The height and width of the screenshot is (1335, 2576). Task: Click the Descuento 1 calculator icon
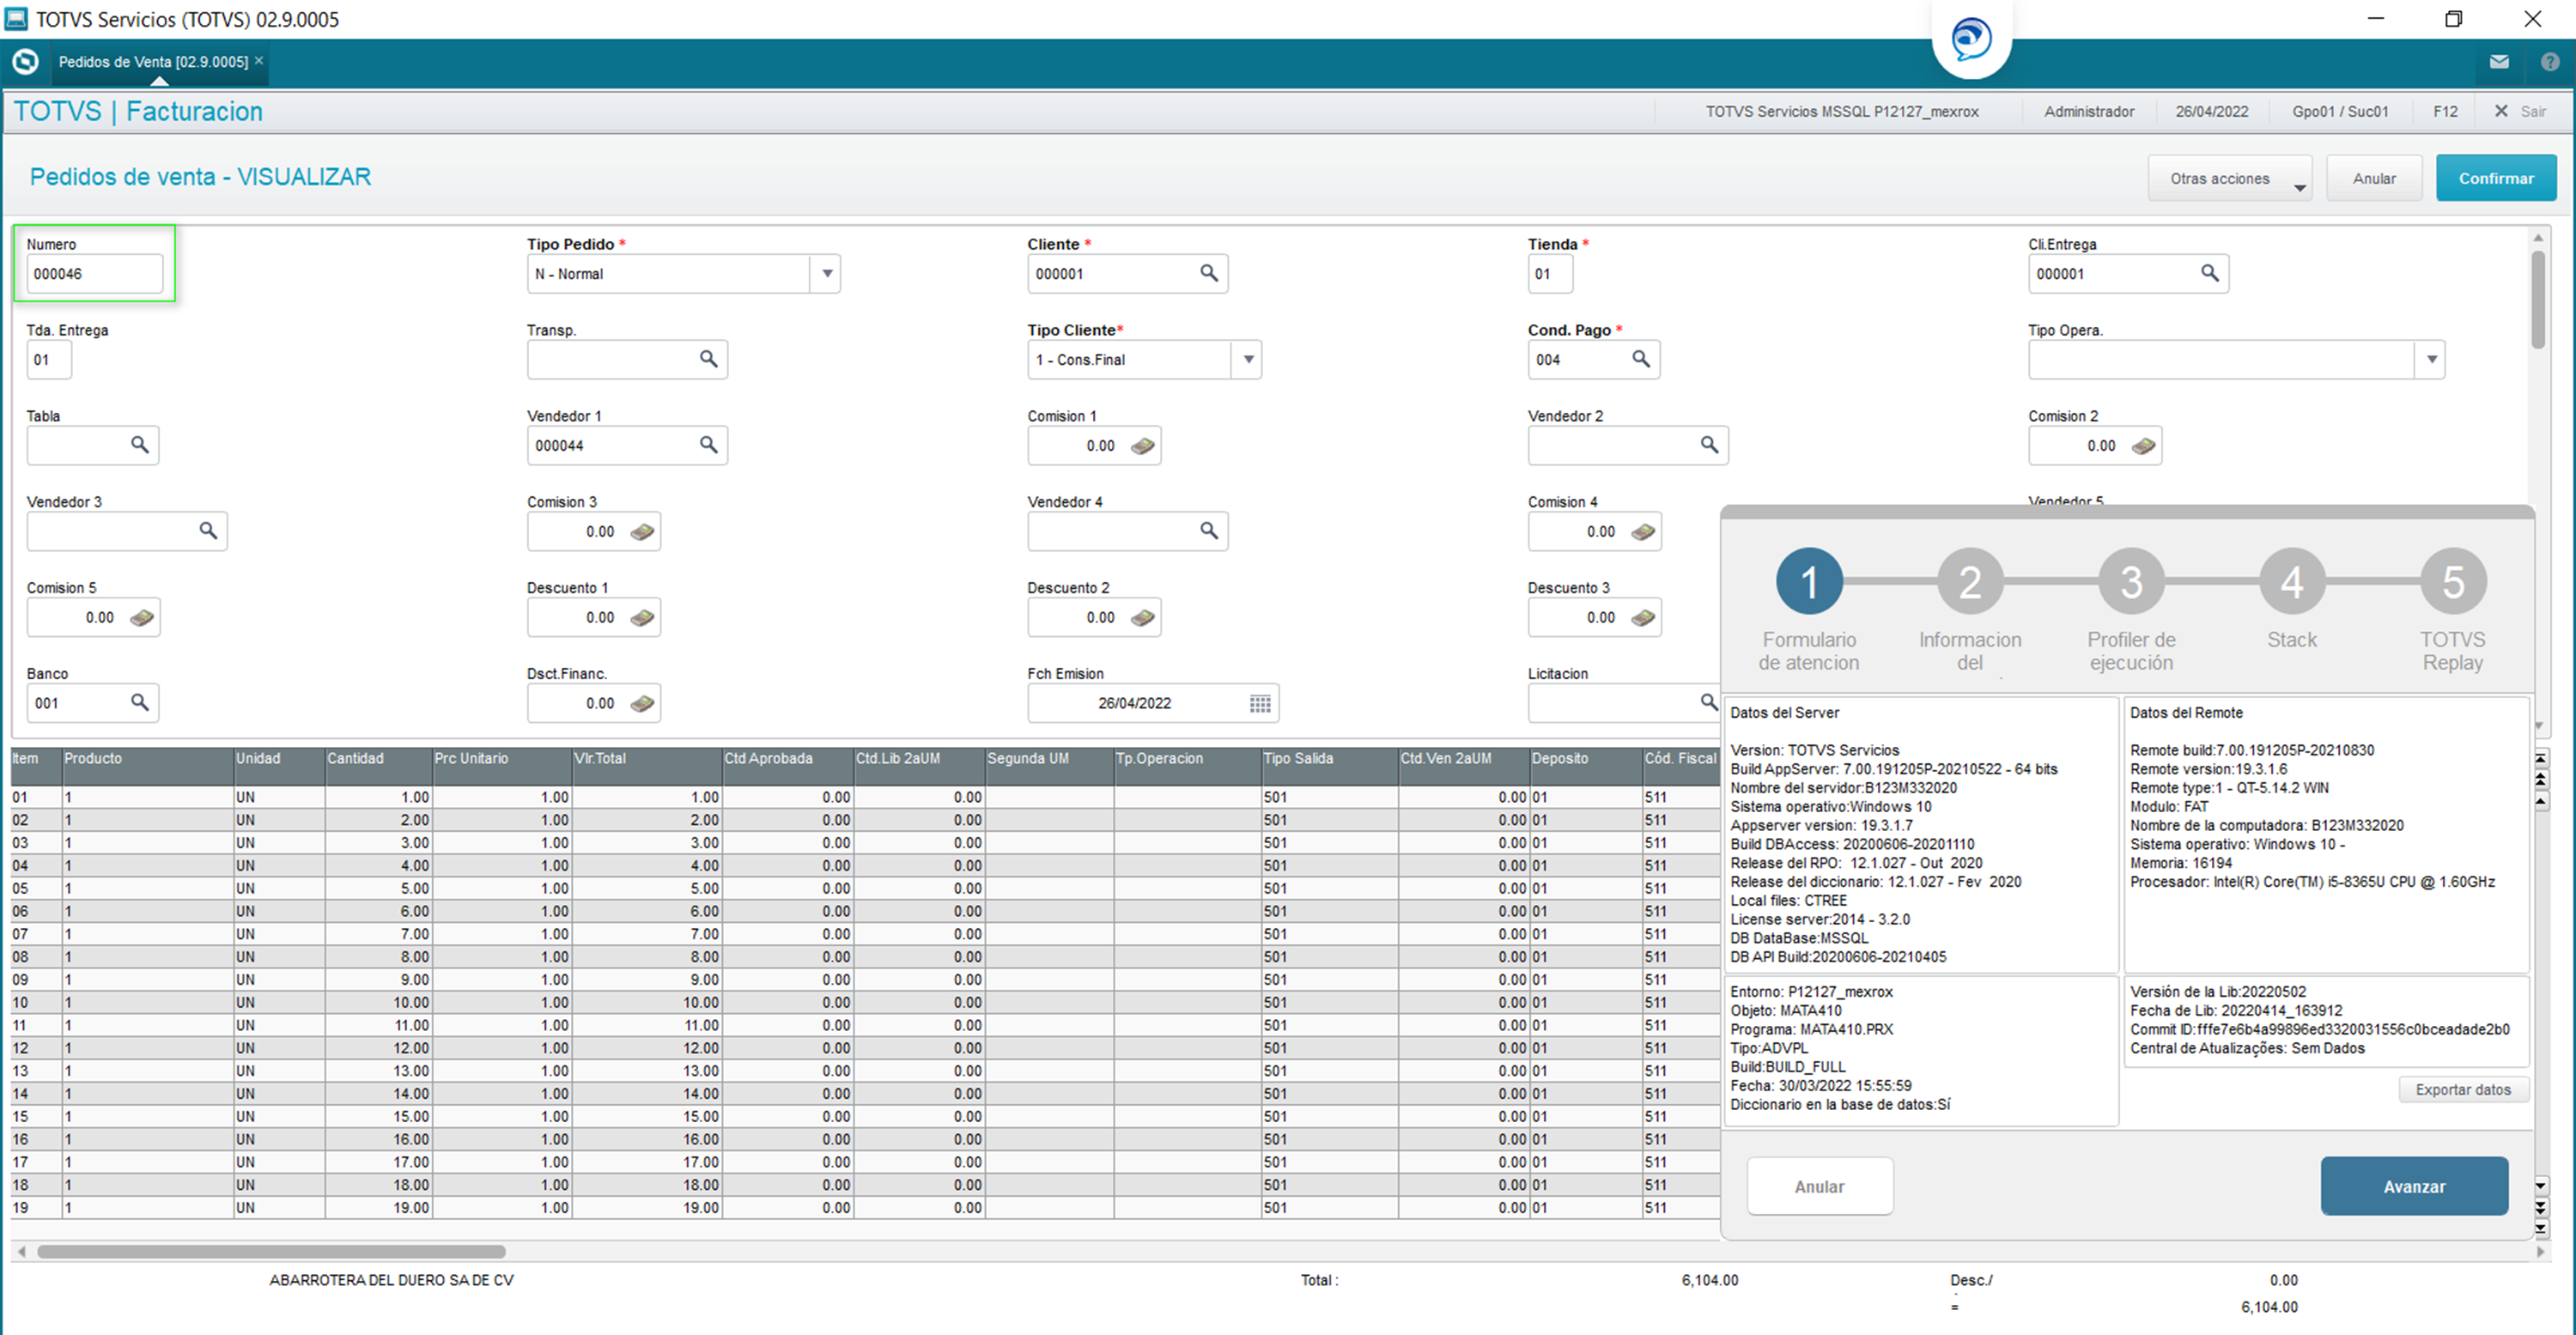(642, 618)
